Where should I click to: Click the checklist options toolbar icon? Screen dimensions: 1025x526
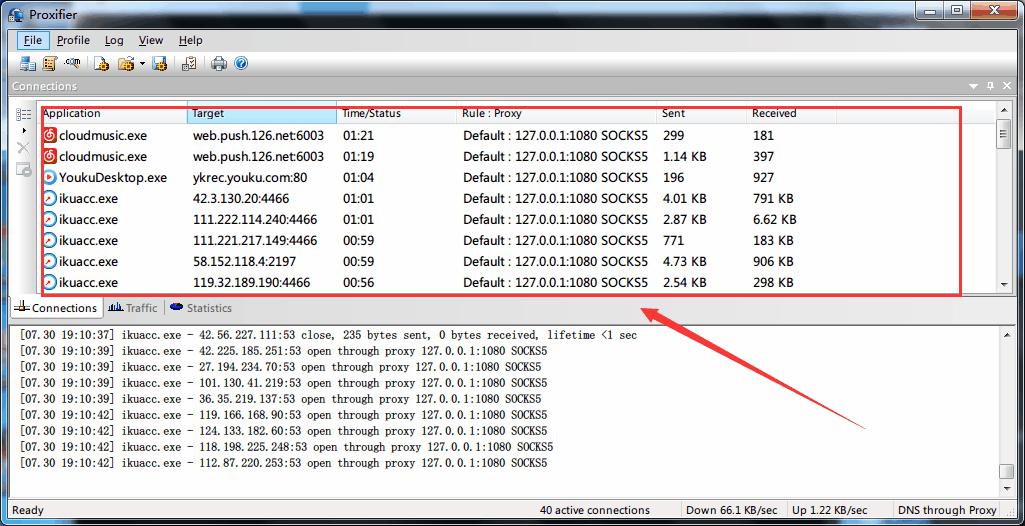[x=190, y=63]
